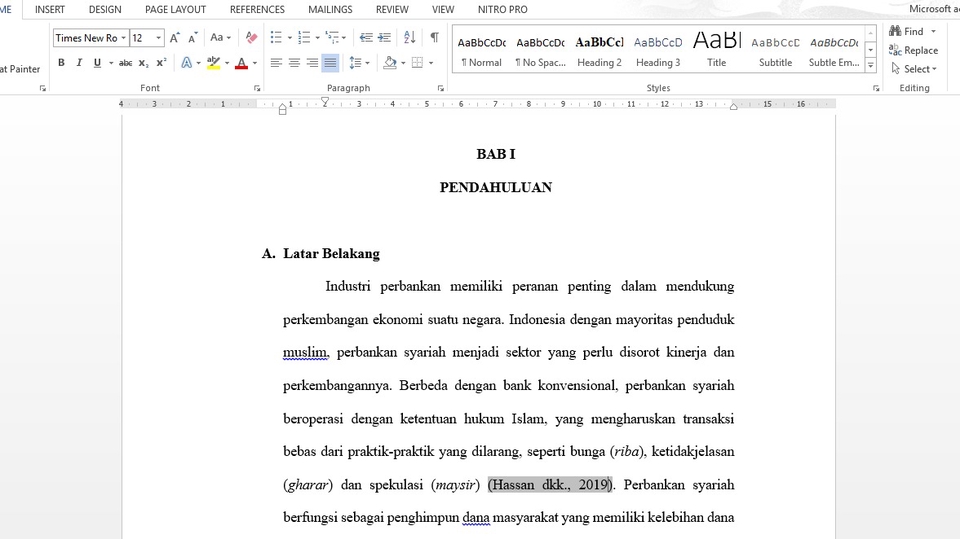Expand font color dropdown arrow

pyautogui.click(x=255, y=63)
